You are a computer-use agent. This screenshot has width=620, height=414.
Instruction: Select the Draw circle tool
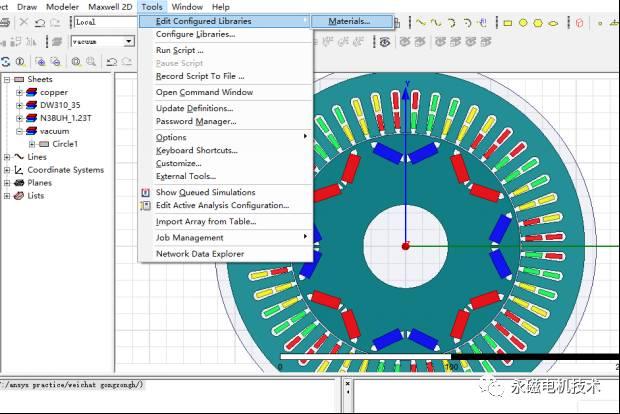[x=523, y=22]
